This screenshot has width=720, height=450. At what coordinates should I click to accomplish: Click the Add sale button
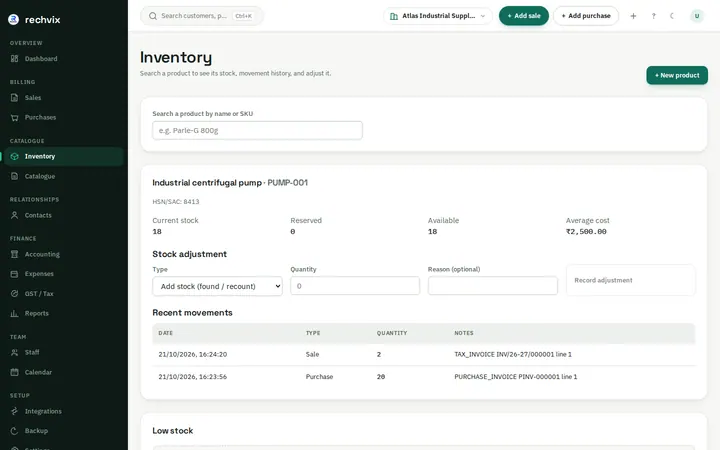tap(523, 16)
